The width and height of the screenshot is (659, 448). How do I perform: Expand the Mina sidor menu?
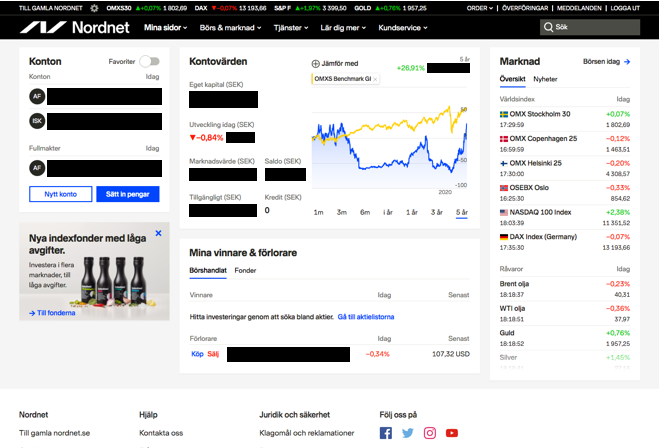click(165, 28)
